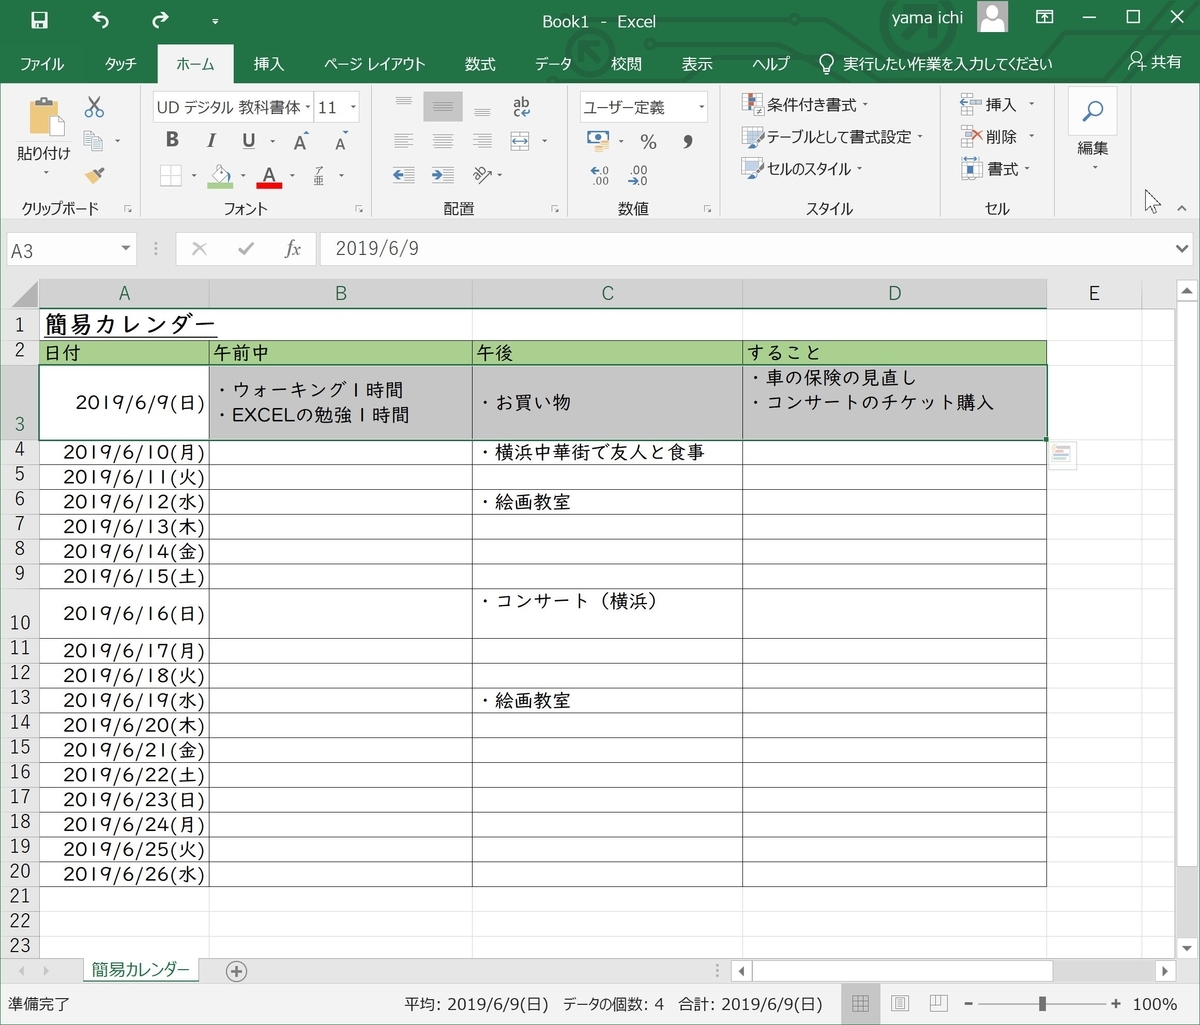Toggle bold formatting

pyautogui.click(x=171, y=141)
